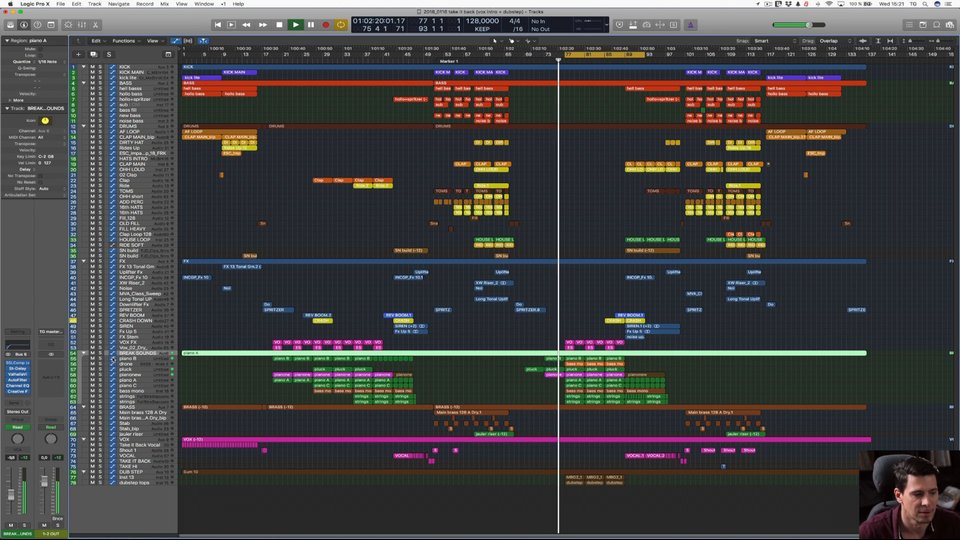Open the Mixer sliders icon
Image resolution: width=960 pixels, height=540 pixels.
81,25
